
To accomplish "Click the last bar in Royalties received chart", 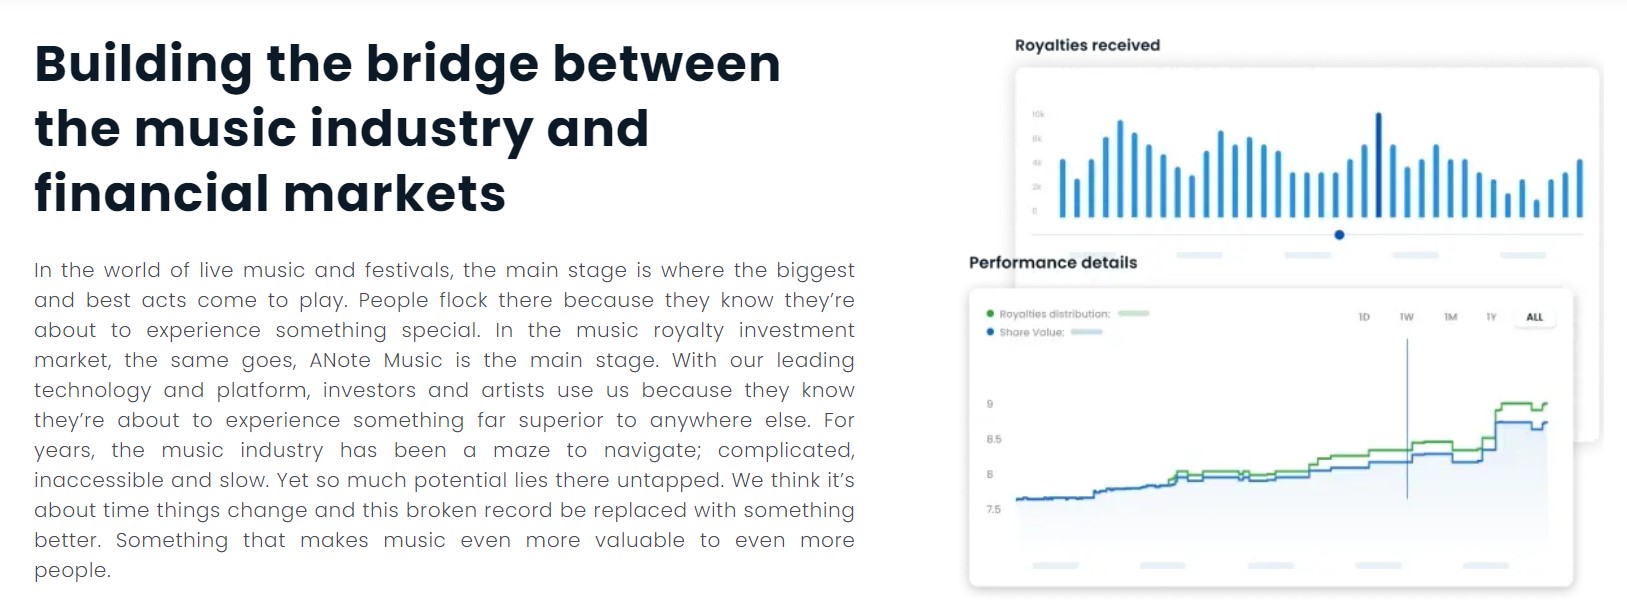I will pos(1580,188).
